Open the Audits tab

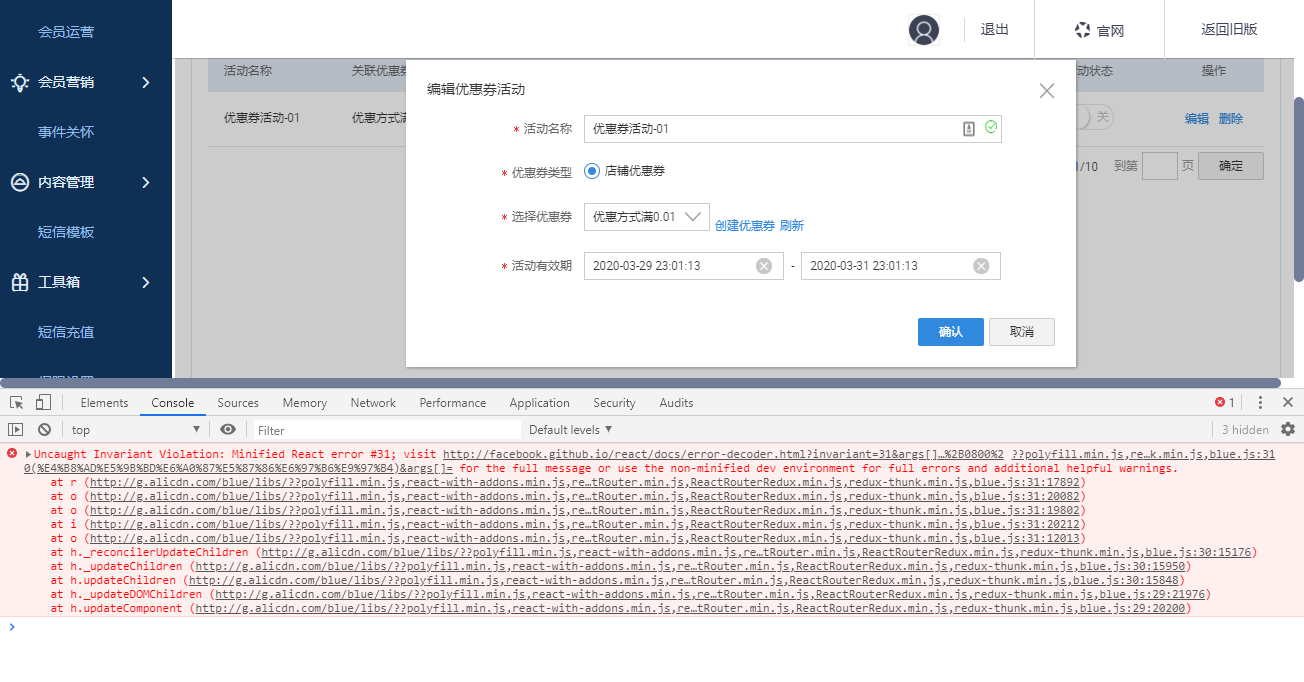(676, 402)
